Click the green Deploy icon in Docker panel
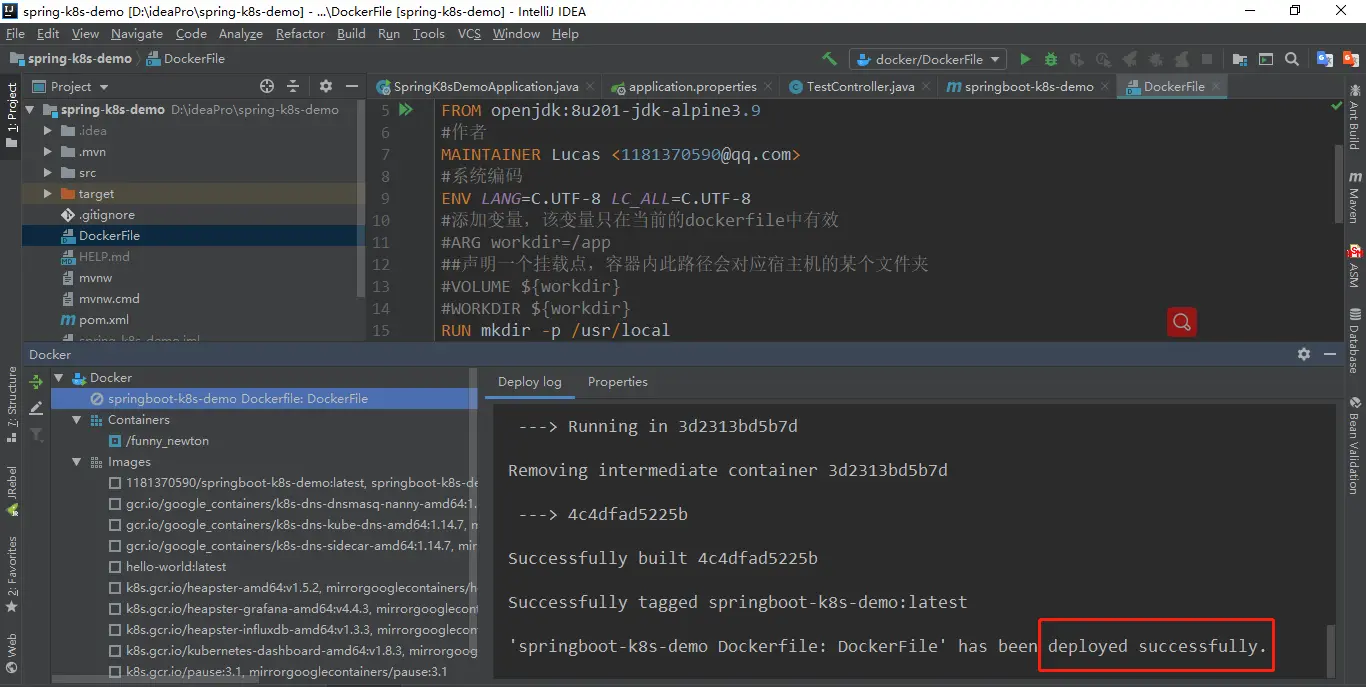This screenshot has width=1366, height=687. 36,382
